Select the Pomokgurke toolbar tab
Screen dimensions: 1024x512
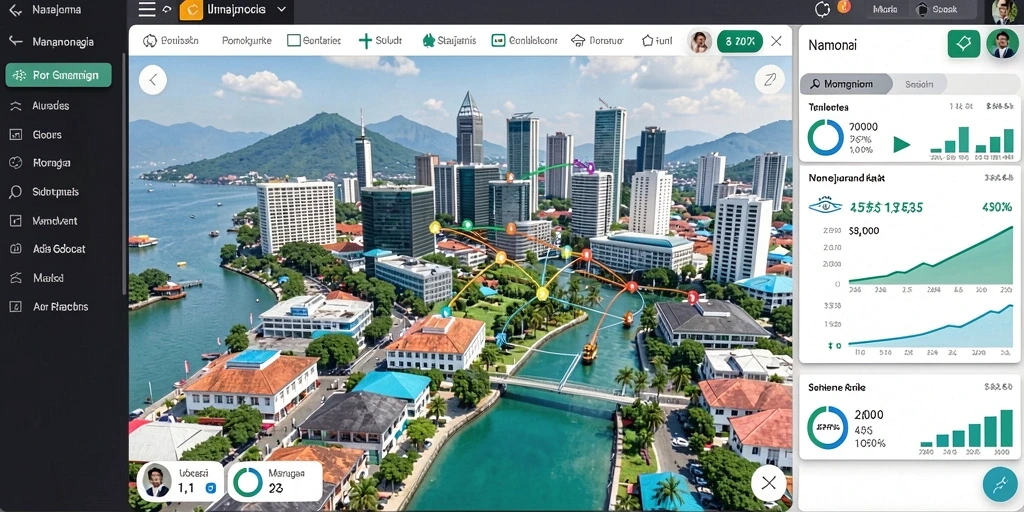click(246, 40)
